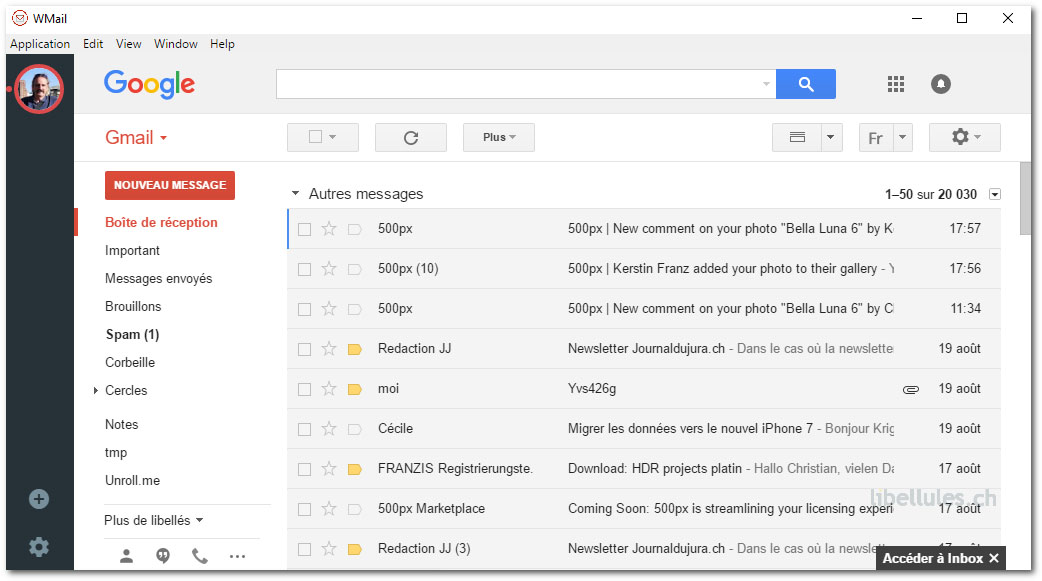Star the Cécile message
Viewport: 1042px width, 581px height.
[329, 429]
